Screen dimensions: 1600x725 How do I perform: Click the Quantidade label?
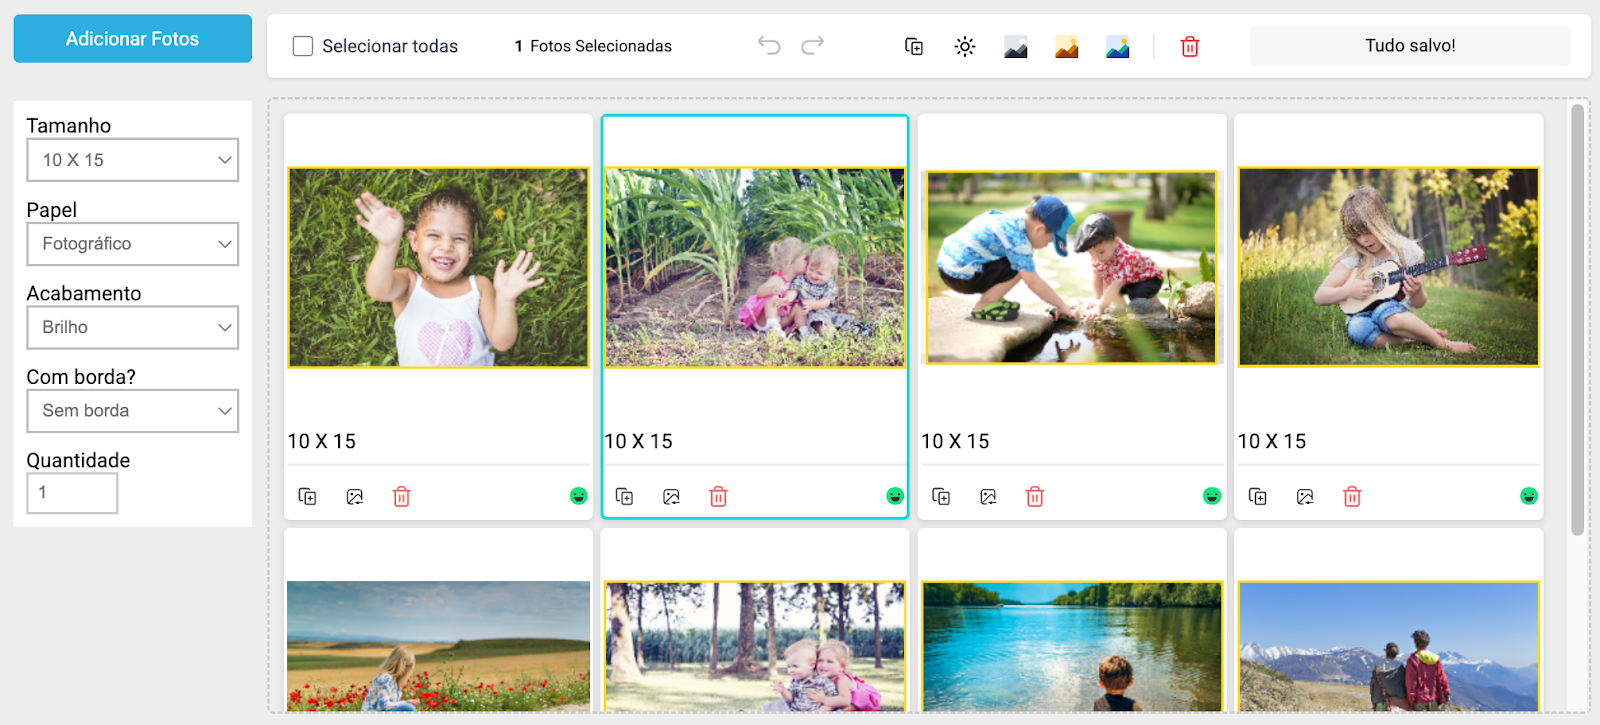tap(79, 460)
